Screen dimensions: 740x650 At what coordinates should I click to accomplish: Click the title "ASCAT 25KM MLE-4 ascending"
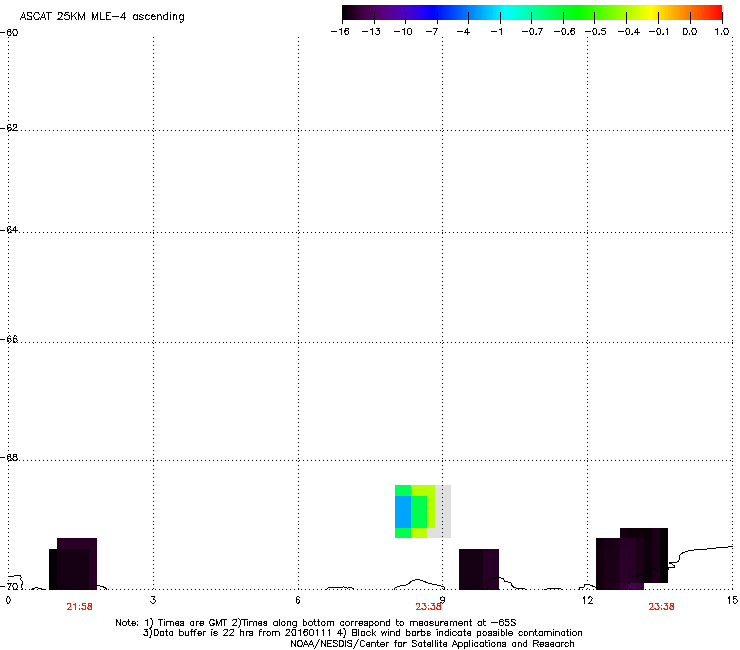pyautogui.click(x=102, y=17)
